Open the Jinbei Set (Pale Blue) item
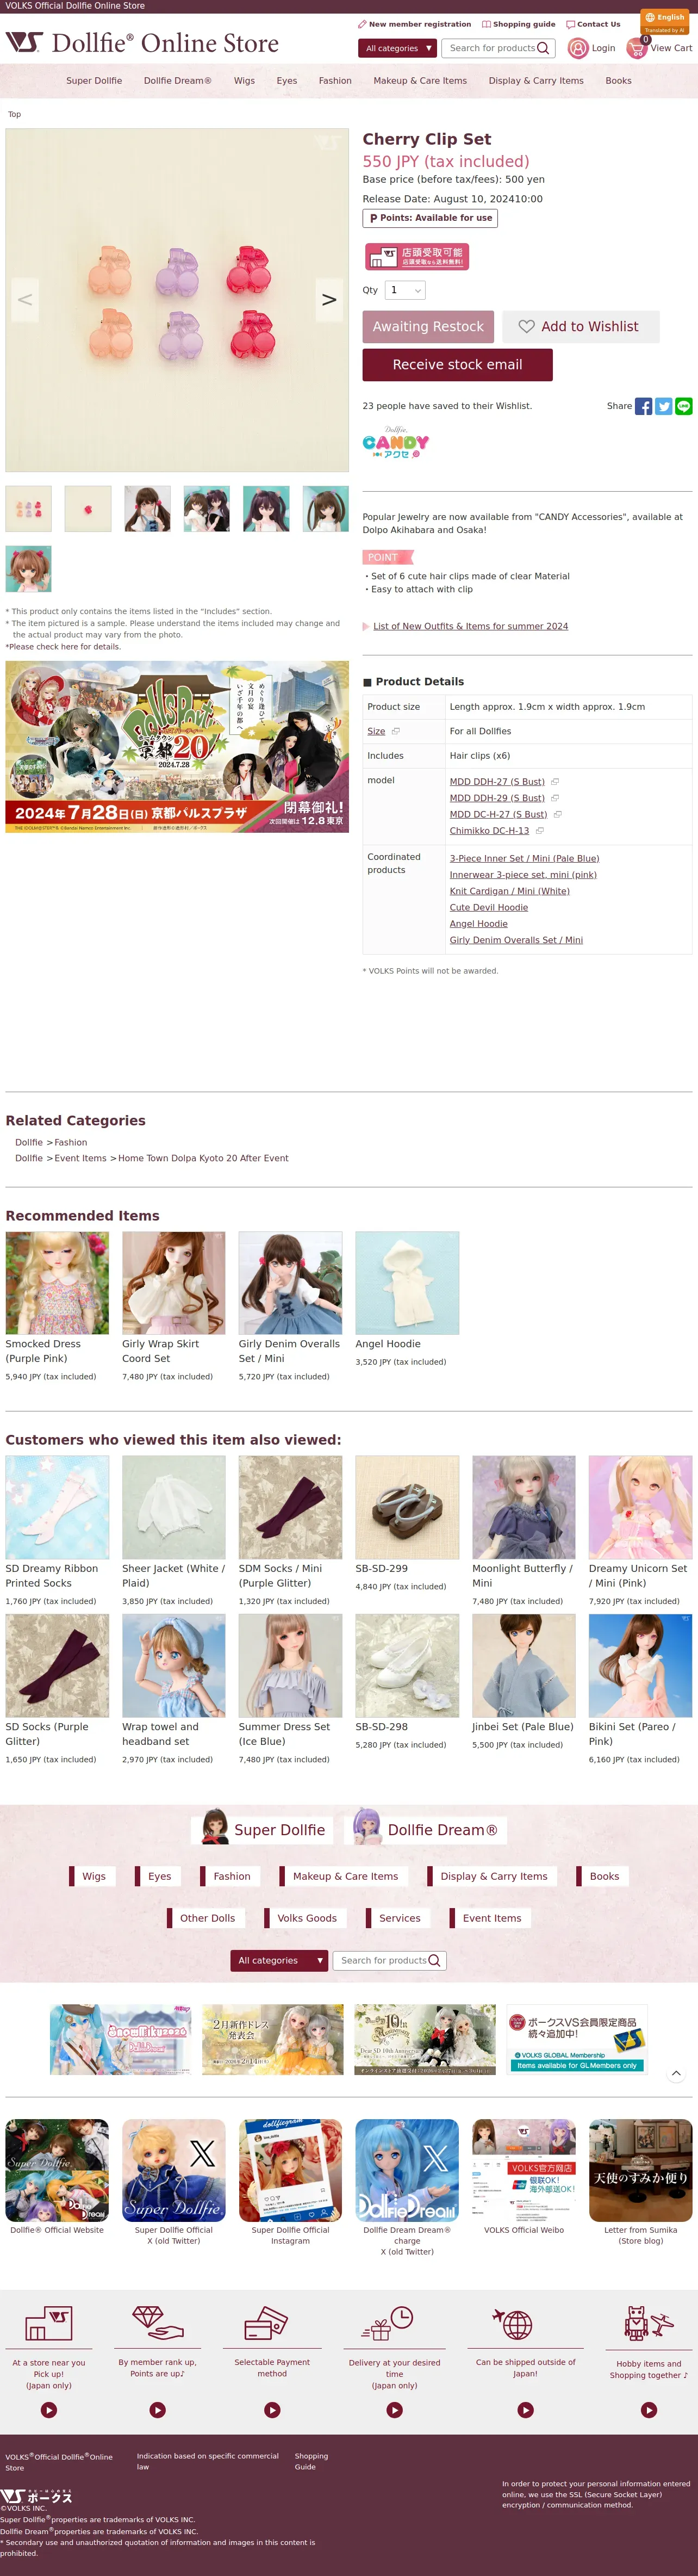The image size is (698, 2576). tap(524, 1665)
